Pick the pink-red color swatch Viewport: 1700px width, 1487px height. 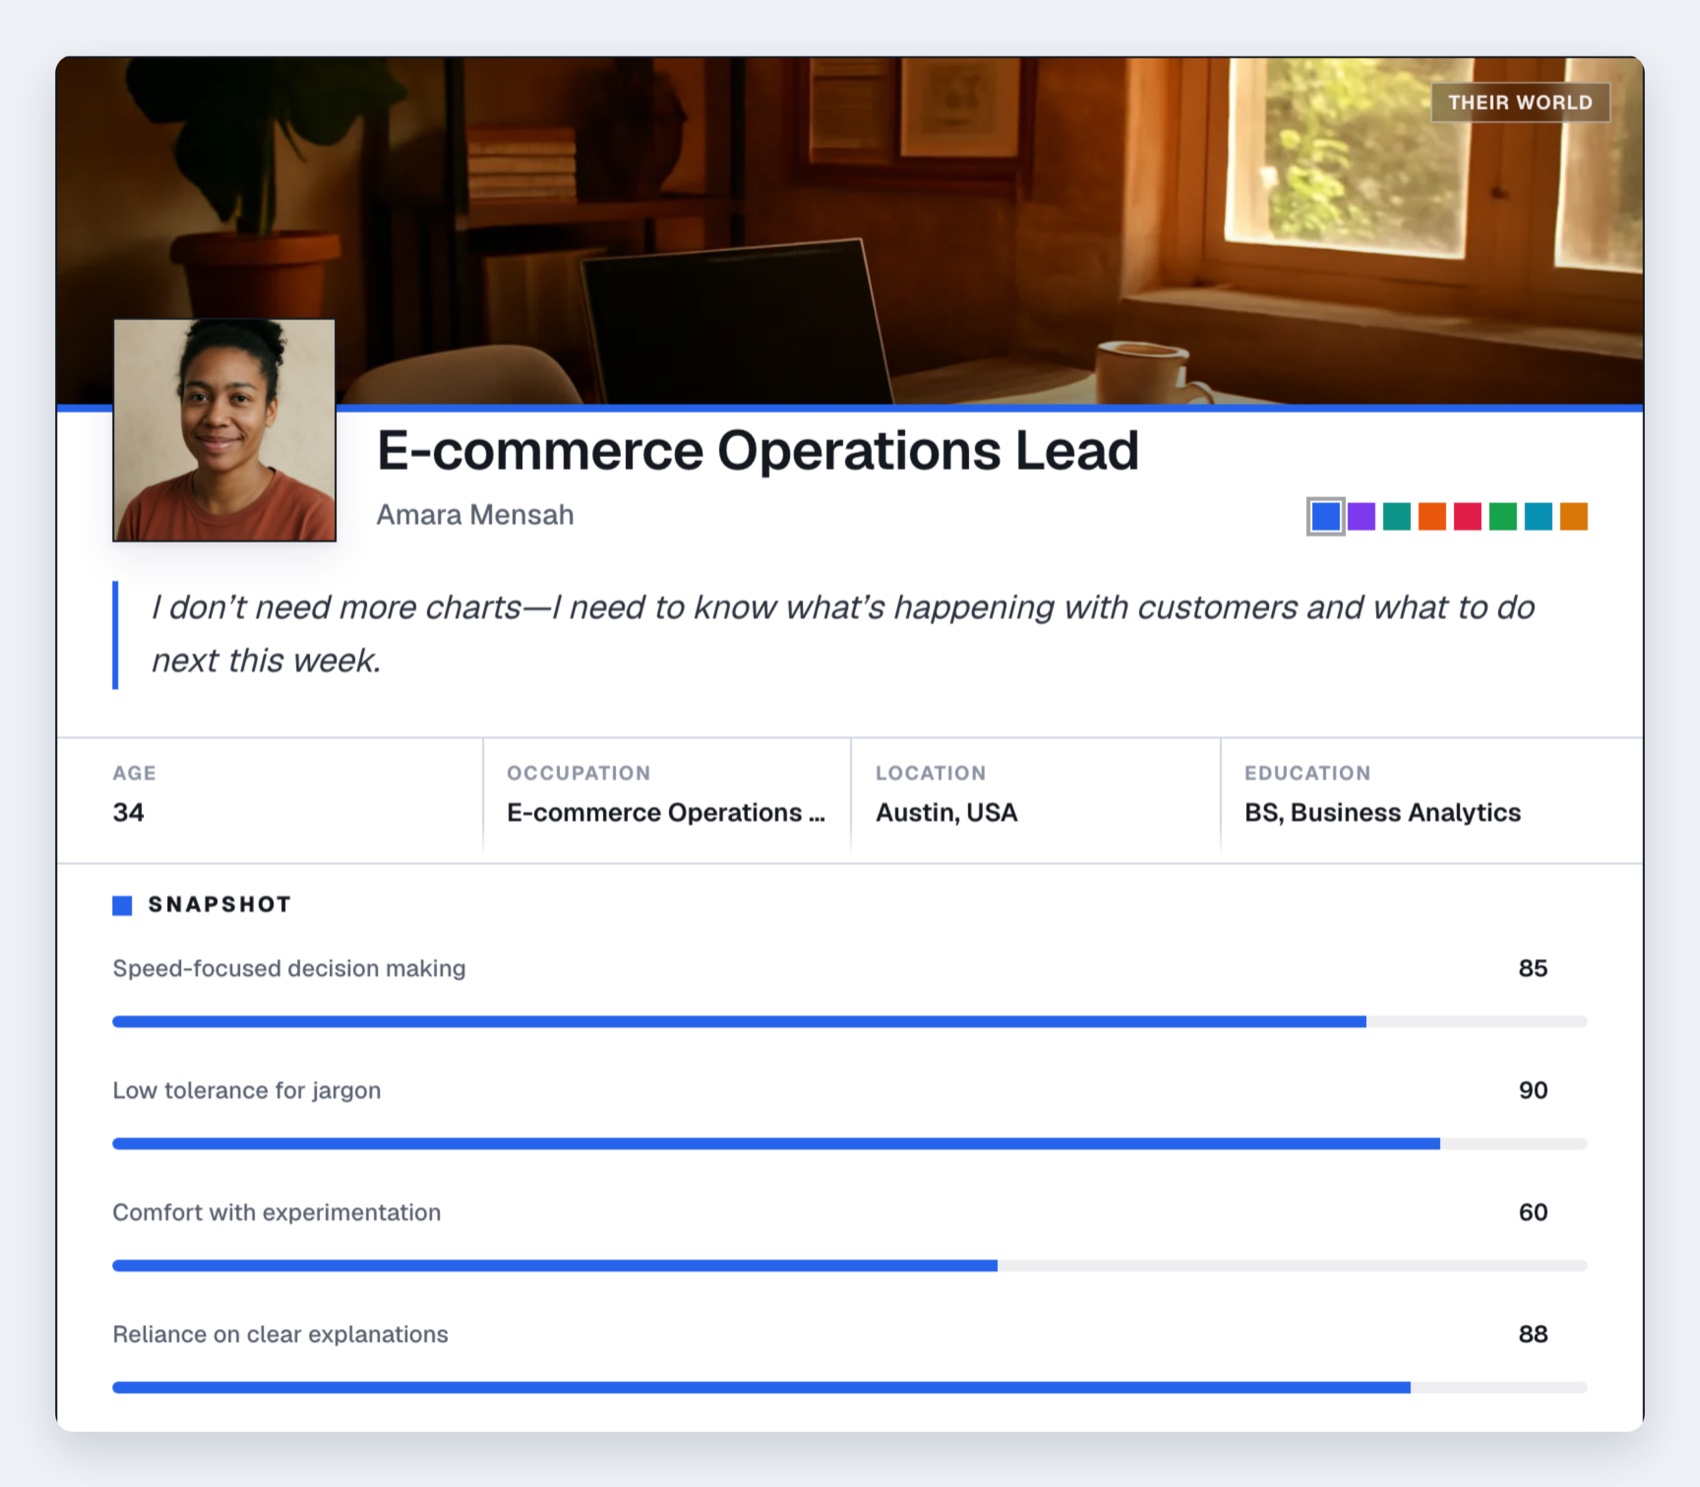point(1467,516)
